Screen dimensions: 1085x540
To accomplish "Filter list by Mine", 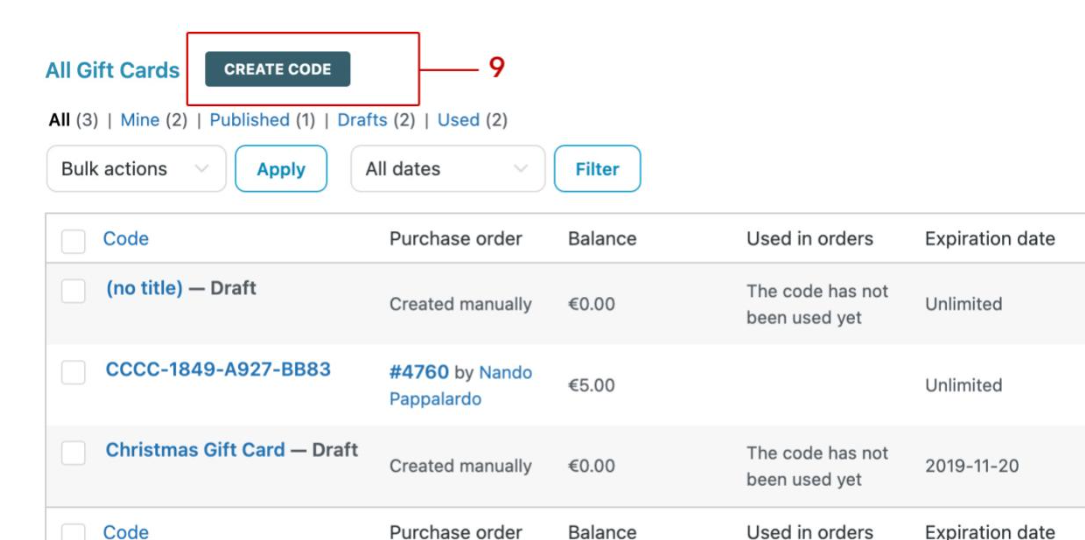I will (140, 120).
